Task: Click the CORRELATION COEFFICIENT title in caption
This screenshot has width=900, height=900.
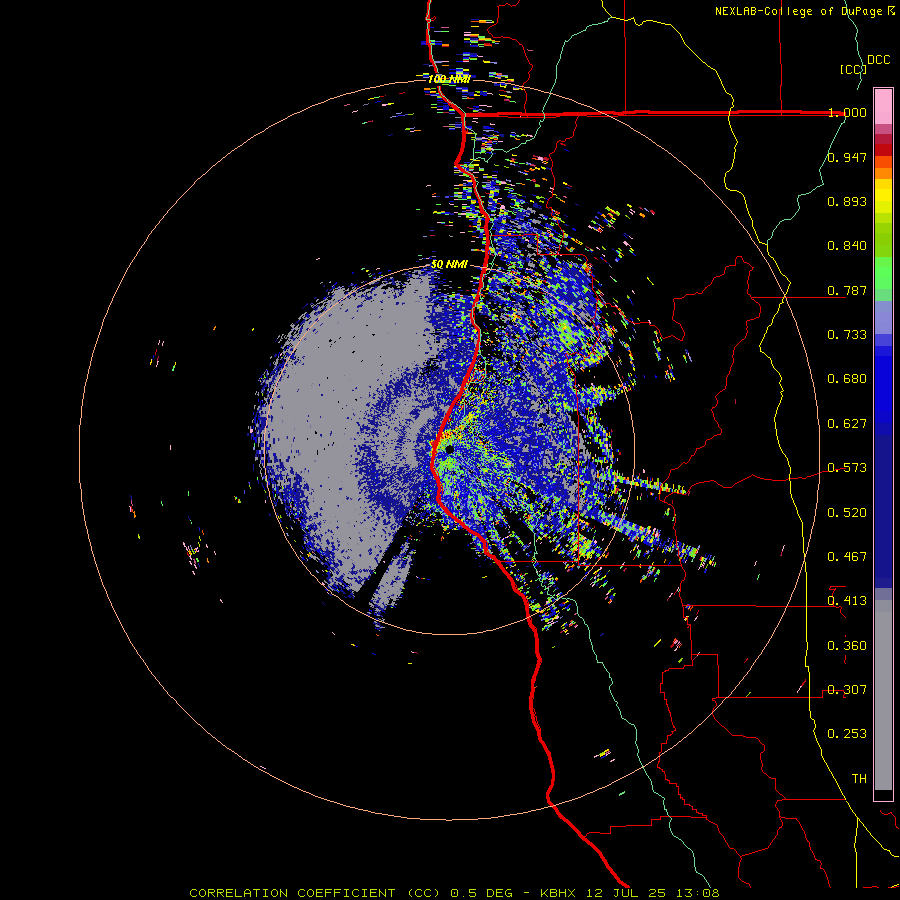Action: point(292,893)
